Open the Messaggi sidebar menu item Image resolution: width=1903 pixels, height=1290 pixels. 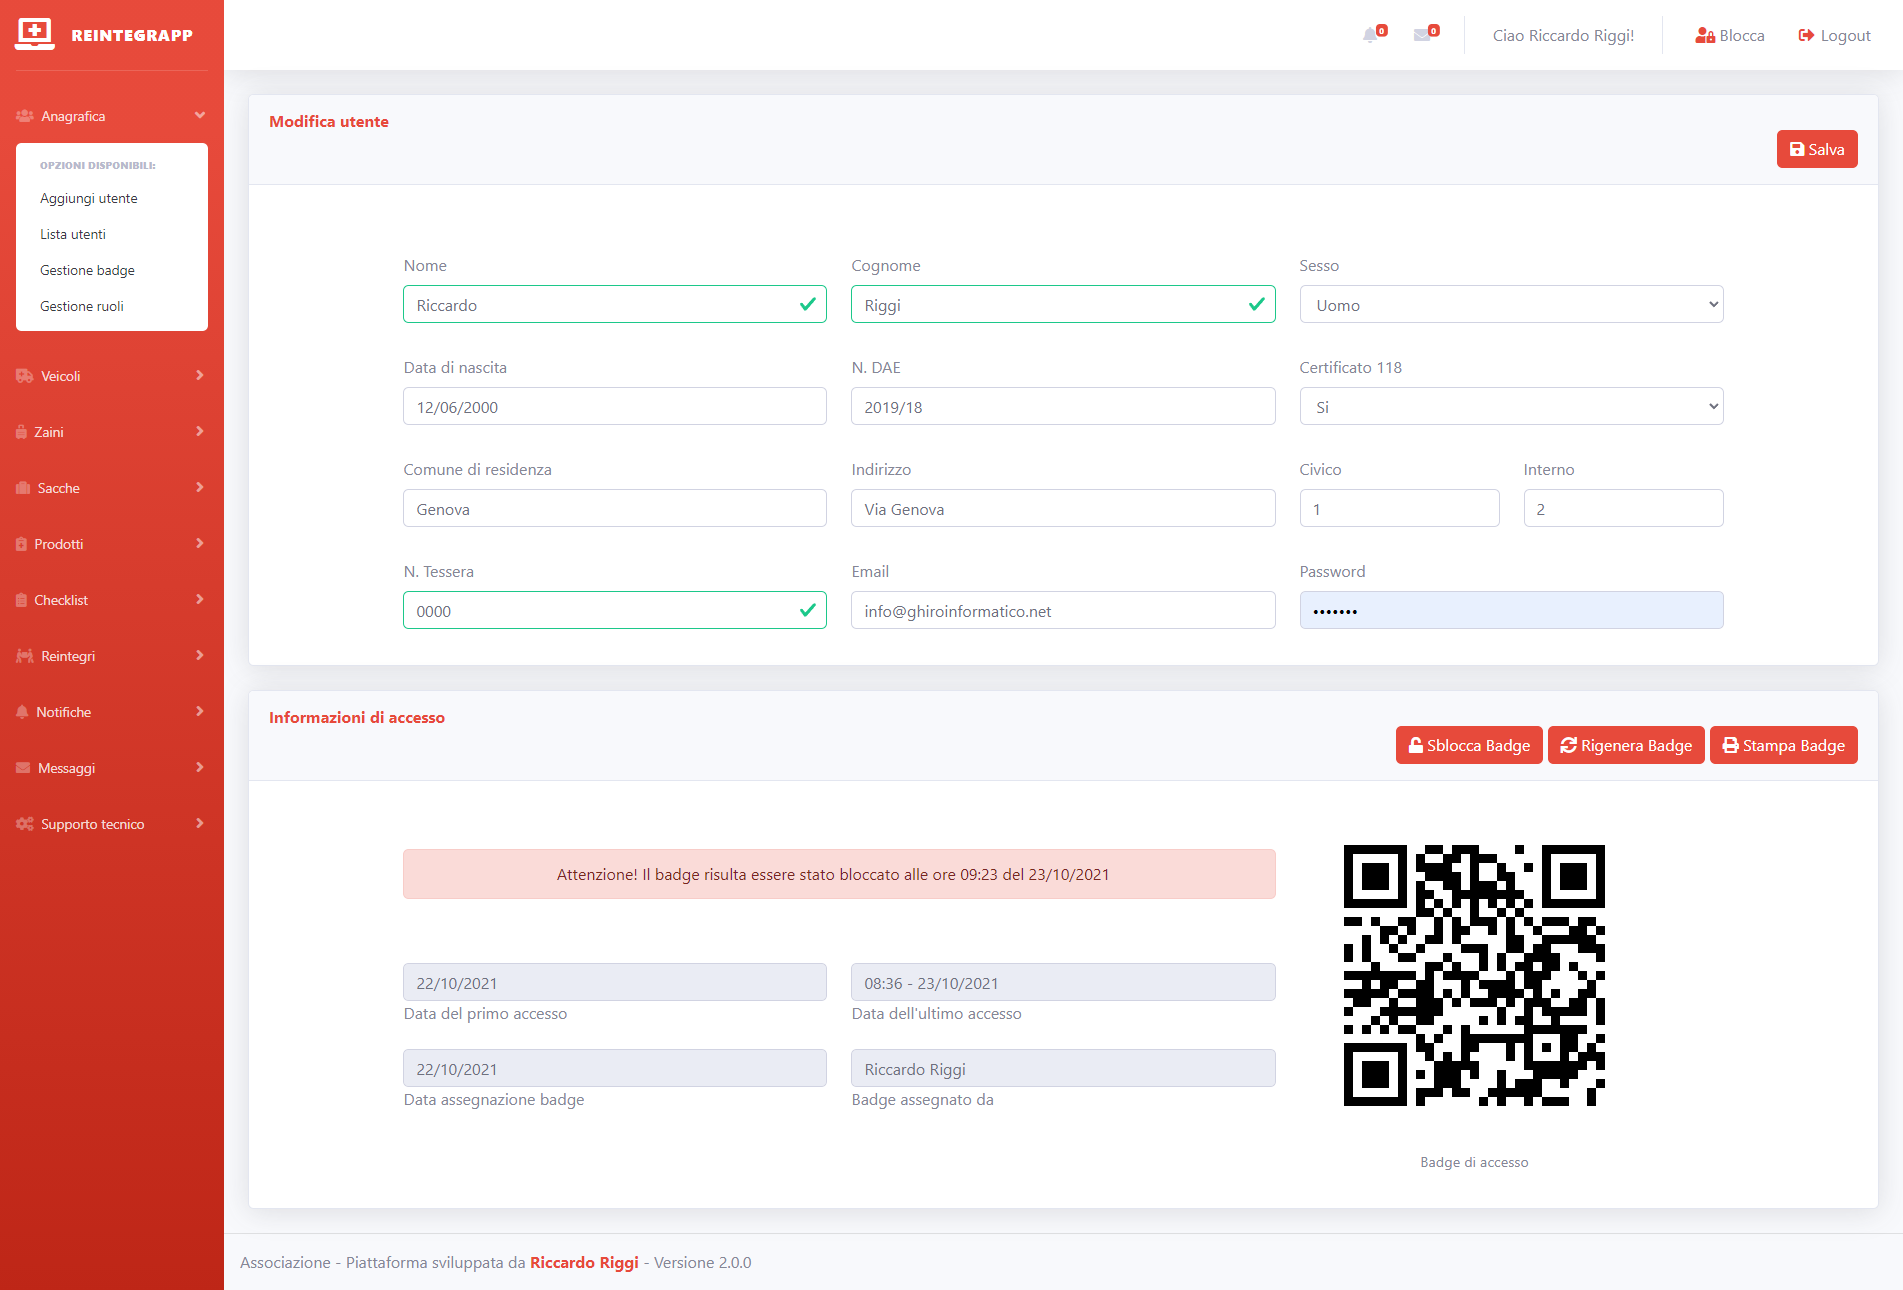(112, 768)
